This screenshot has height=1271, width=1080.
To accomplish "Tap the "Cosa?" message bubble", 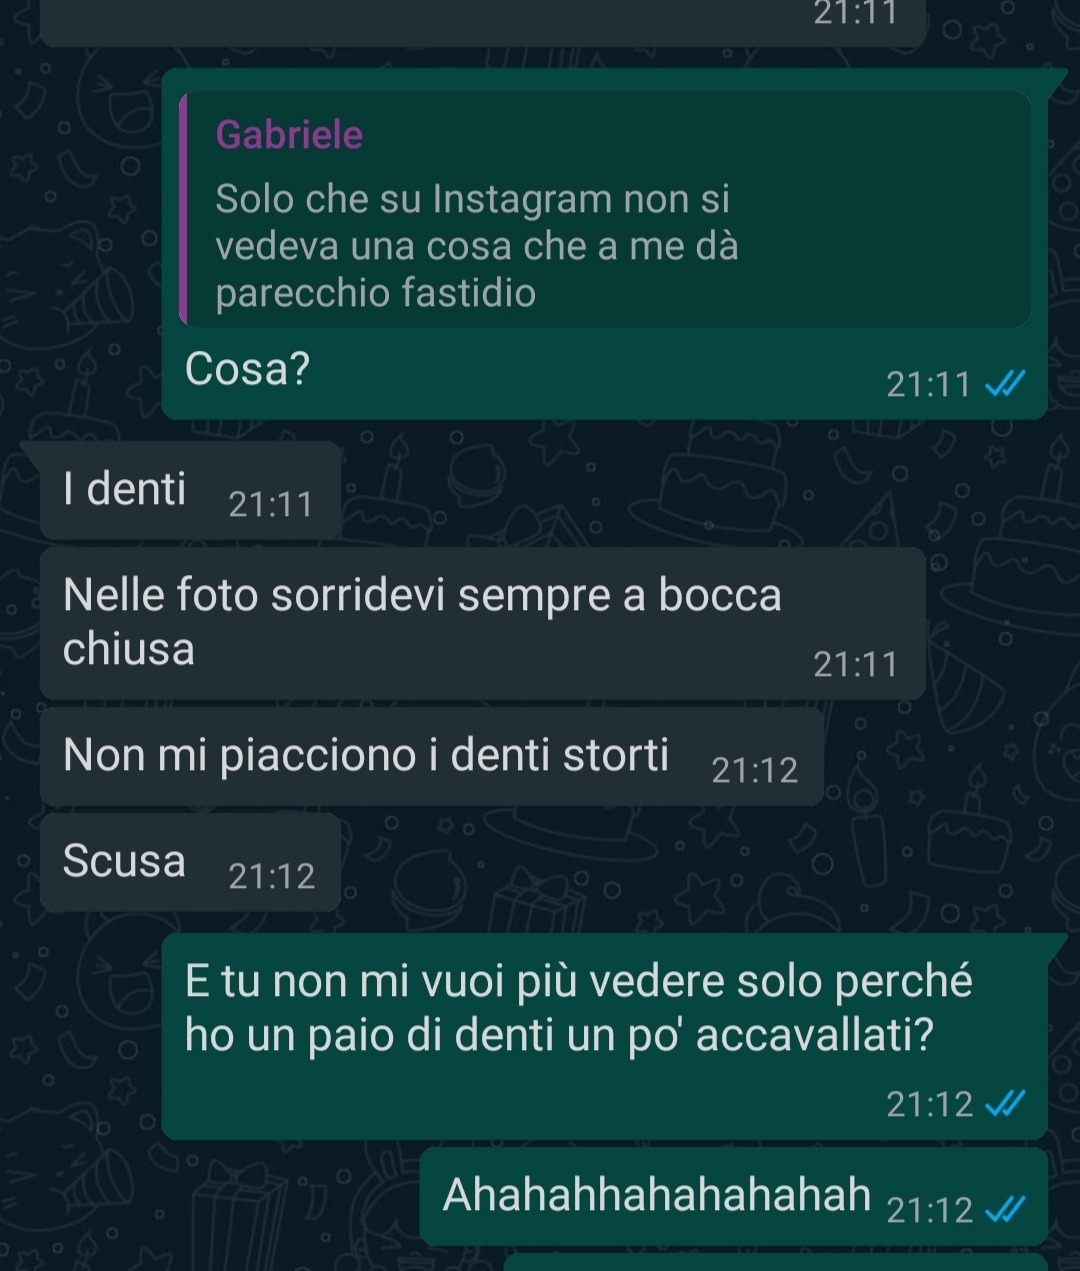I will pyautogui.click(x=604, y=244).
